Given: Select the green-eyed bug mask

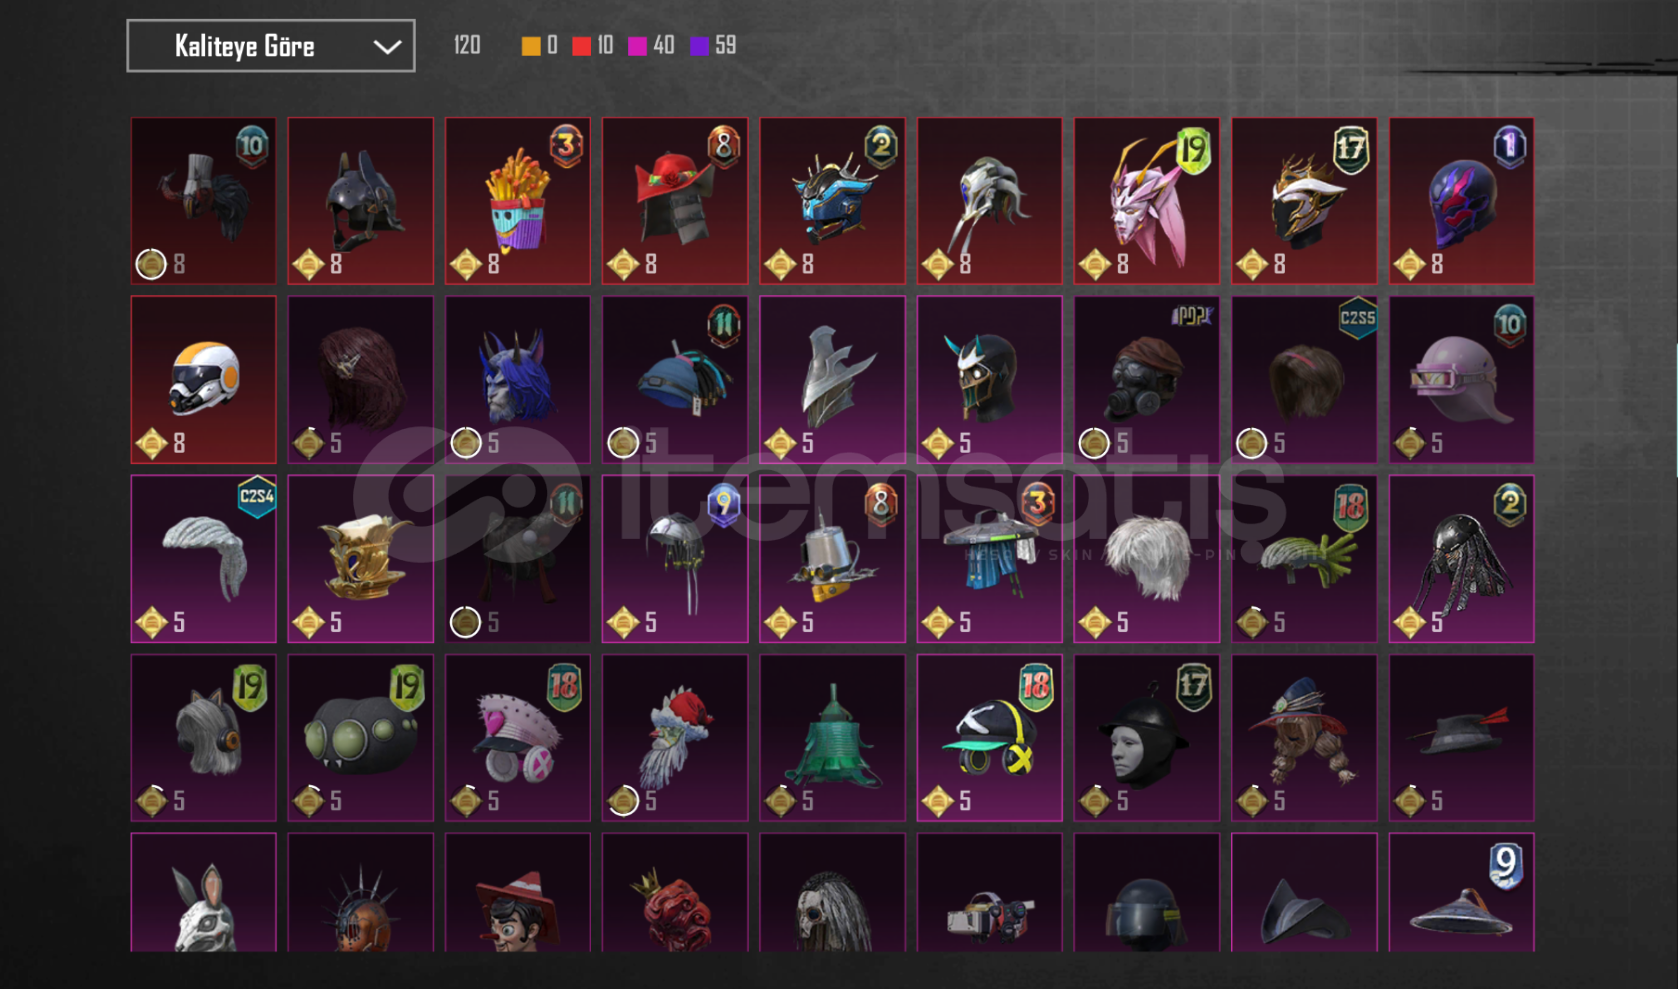Looking at the screenshot, I should coord(361,738).
